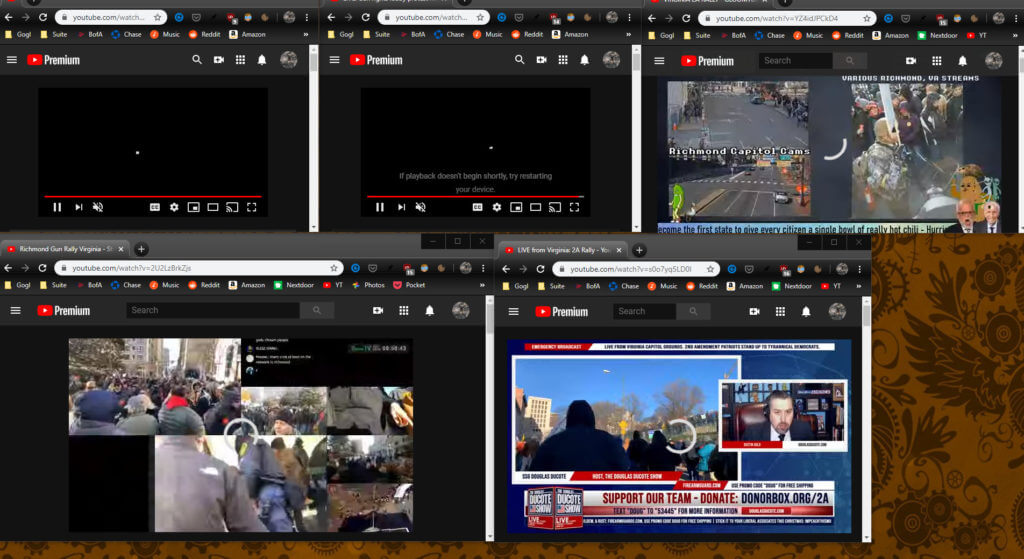
Task: Open new tab beside LIVE from Virginia tab
Action: point(639,250)
